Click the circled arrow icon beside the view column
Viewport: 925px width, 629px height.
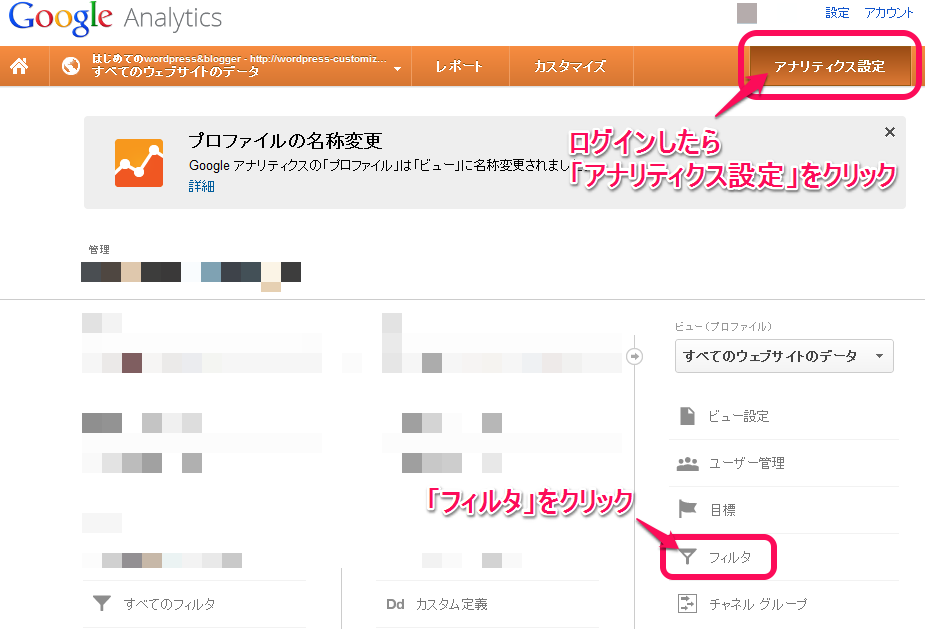click(x=634, y=356)
